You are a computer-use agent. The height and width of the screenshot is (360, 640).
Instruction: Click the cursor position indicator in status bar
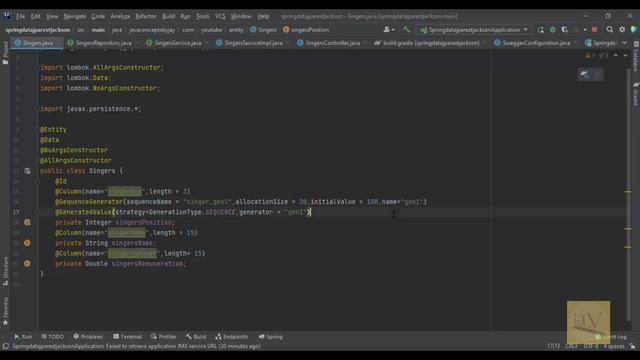553,346
